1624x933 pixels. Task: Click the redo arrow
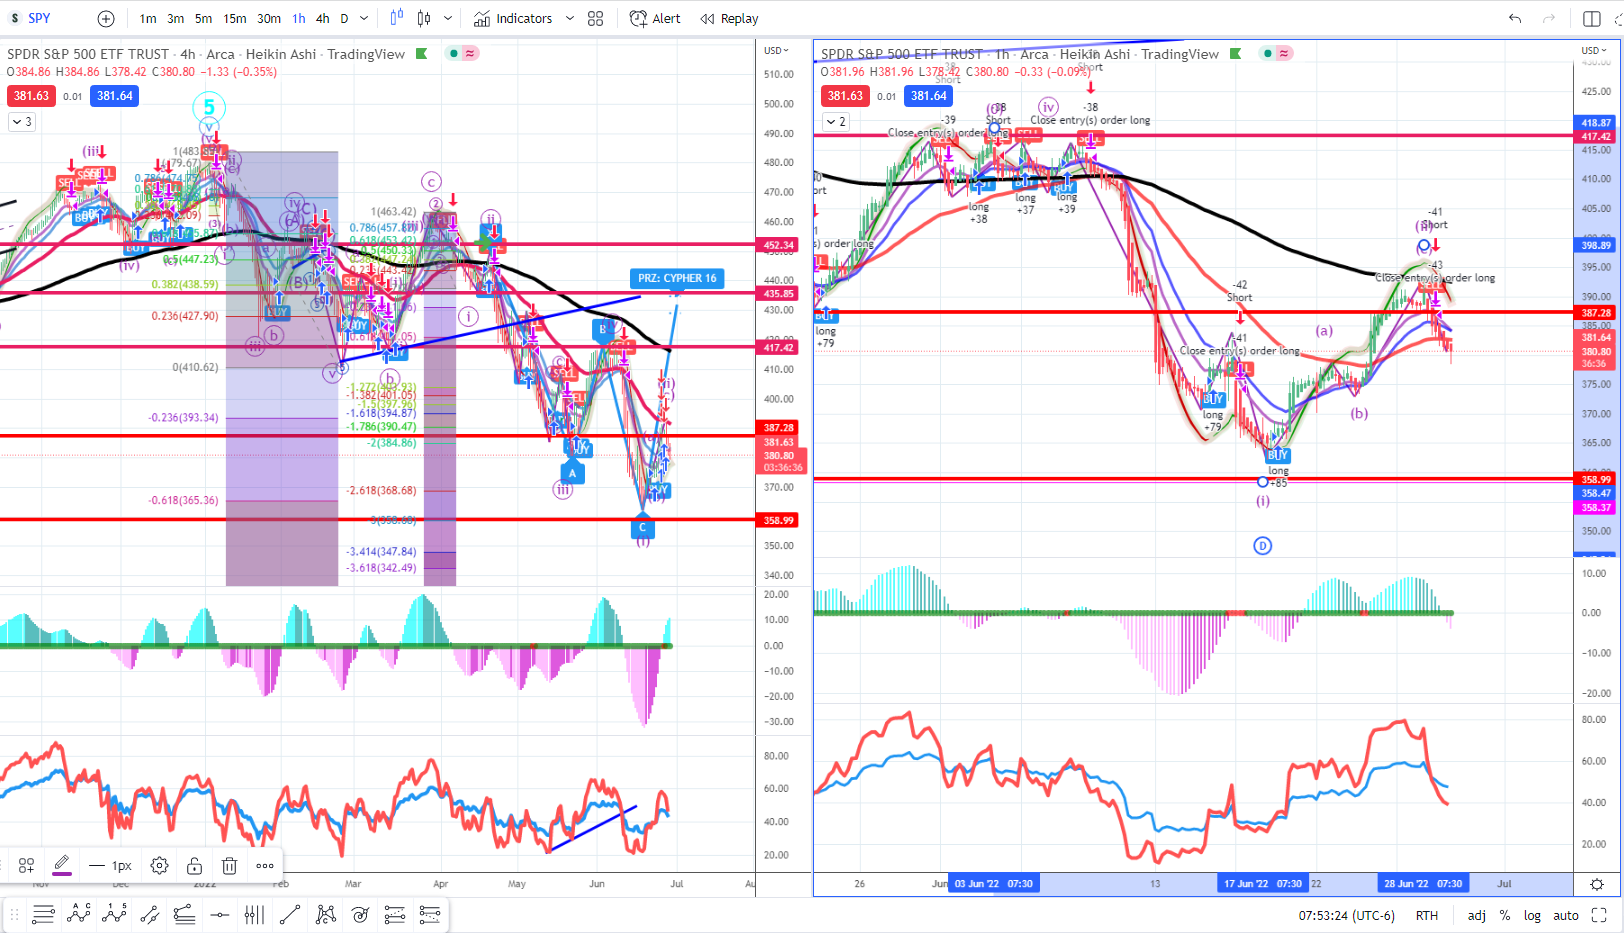click(x=1549, y=18)
